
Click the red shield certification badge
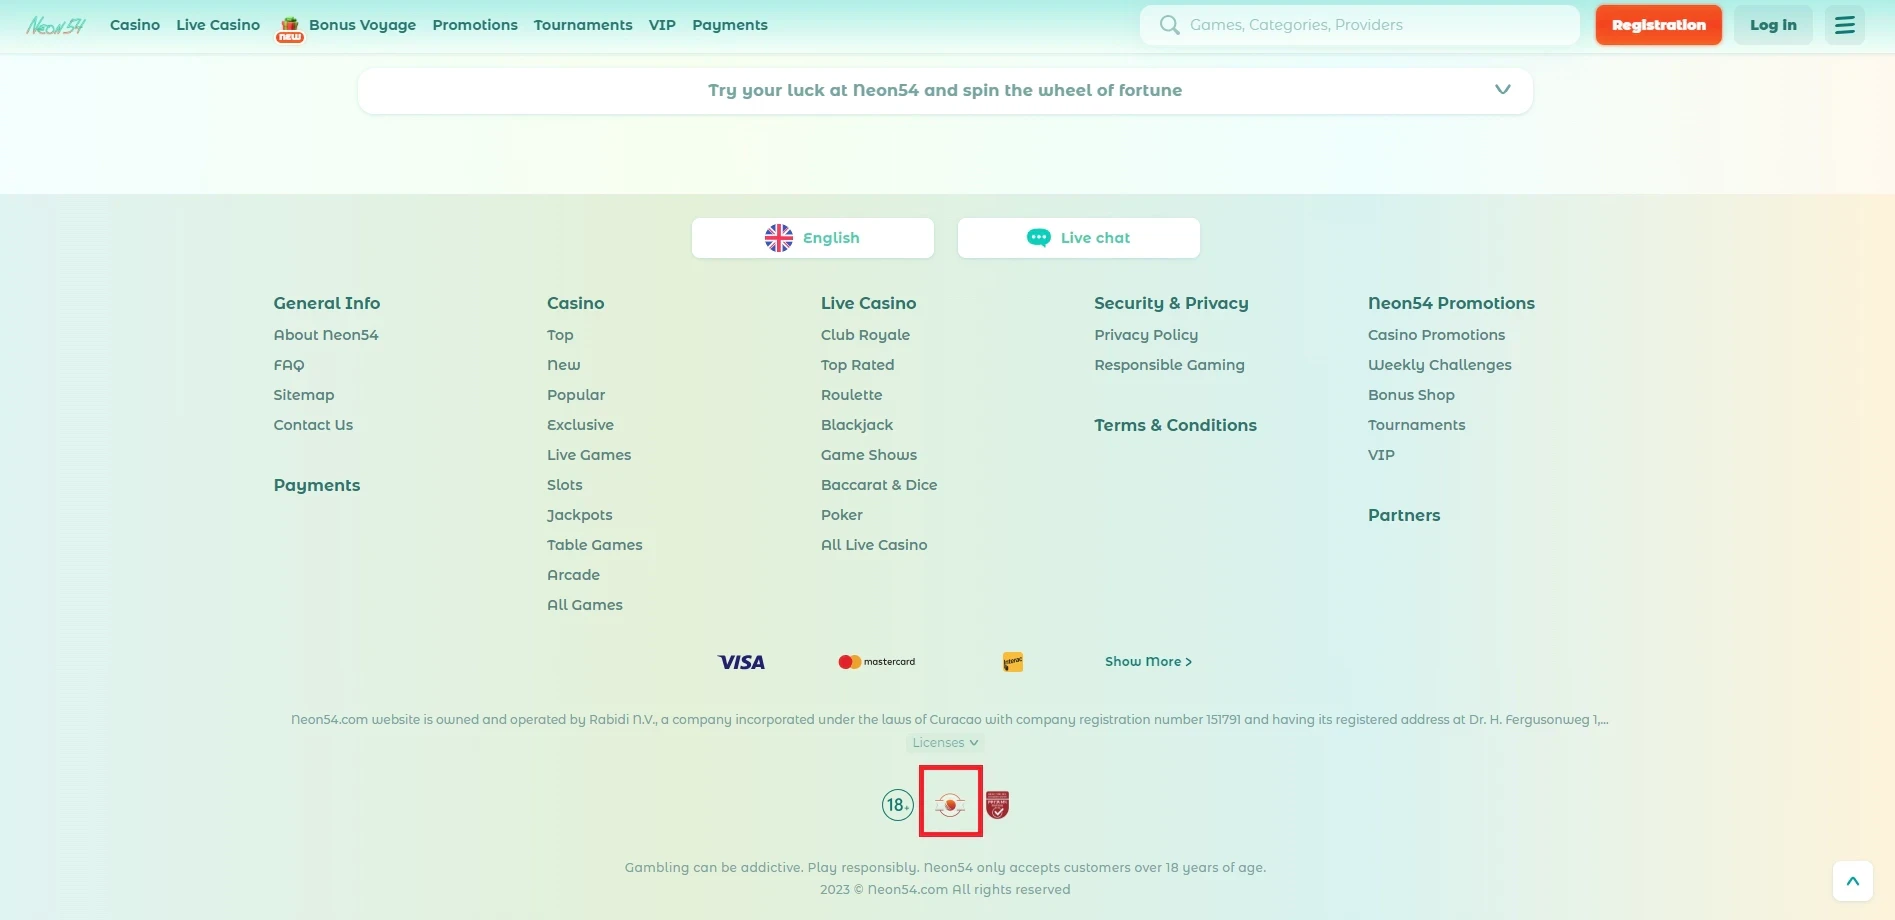(x=998, y=805)
